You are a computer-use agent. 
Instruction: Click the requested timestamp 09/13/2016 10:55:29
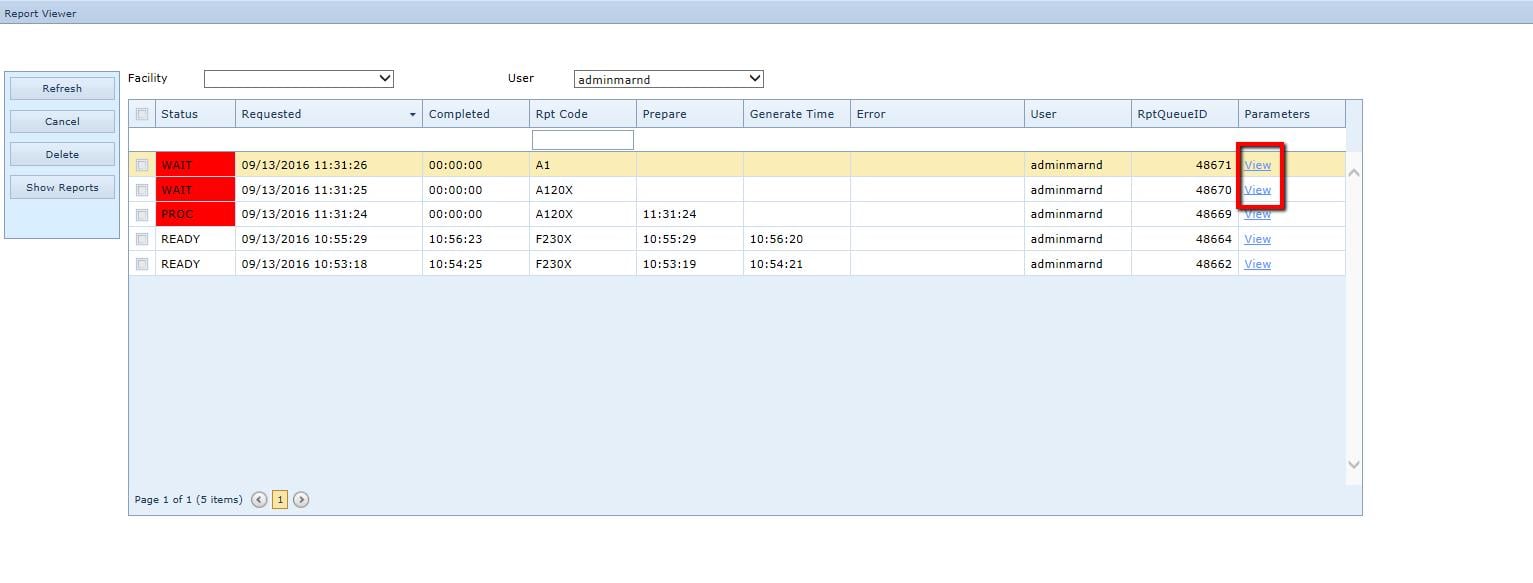tap(304, 239)
